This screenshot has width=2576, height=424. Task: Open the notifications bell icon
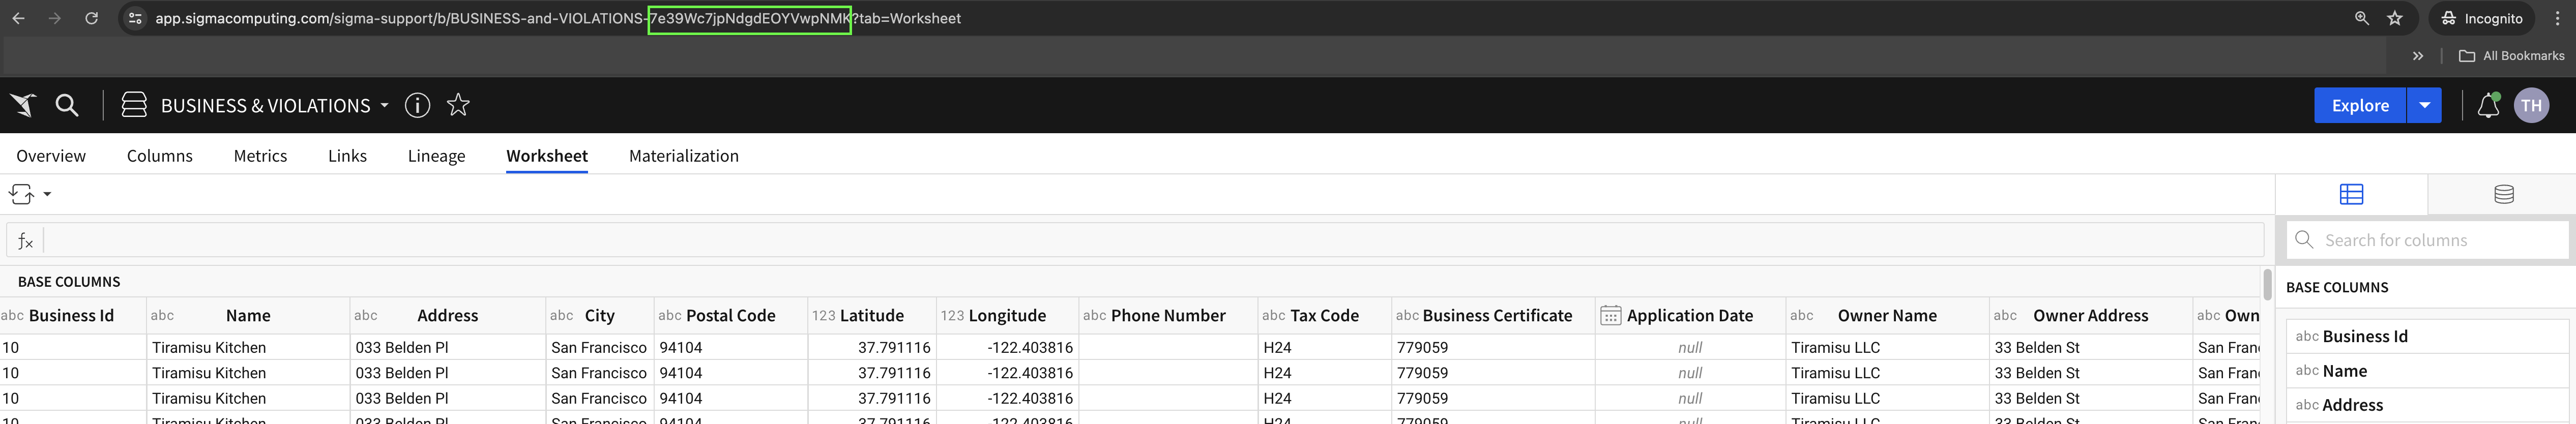[2488, 105]
